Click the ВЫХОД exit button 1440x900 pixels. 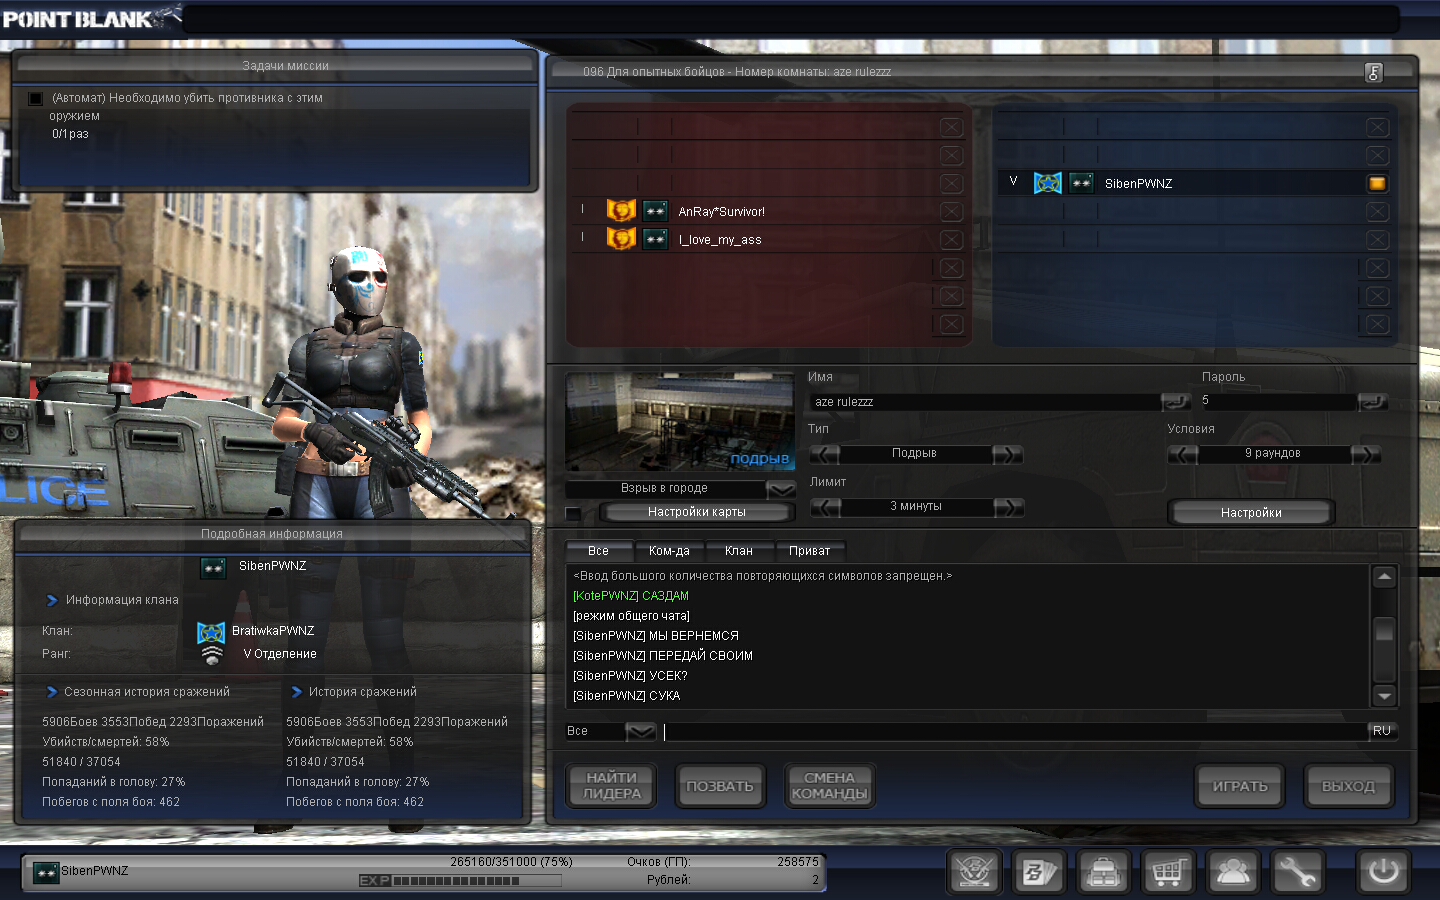pyautogui.click(x=1348, y=786)
